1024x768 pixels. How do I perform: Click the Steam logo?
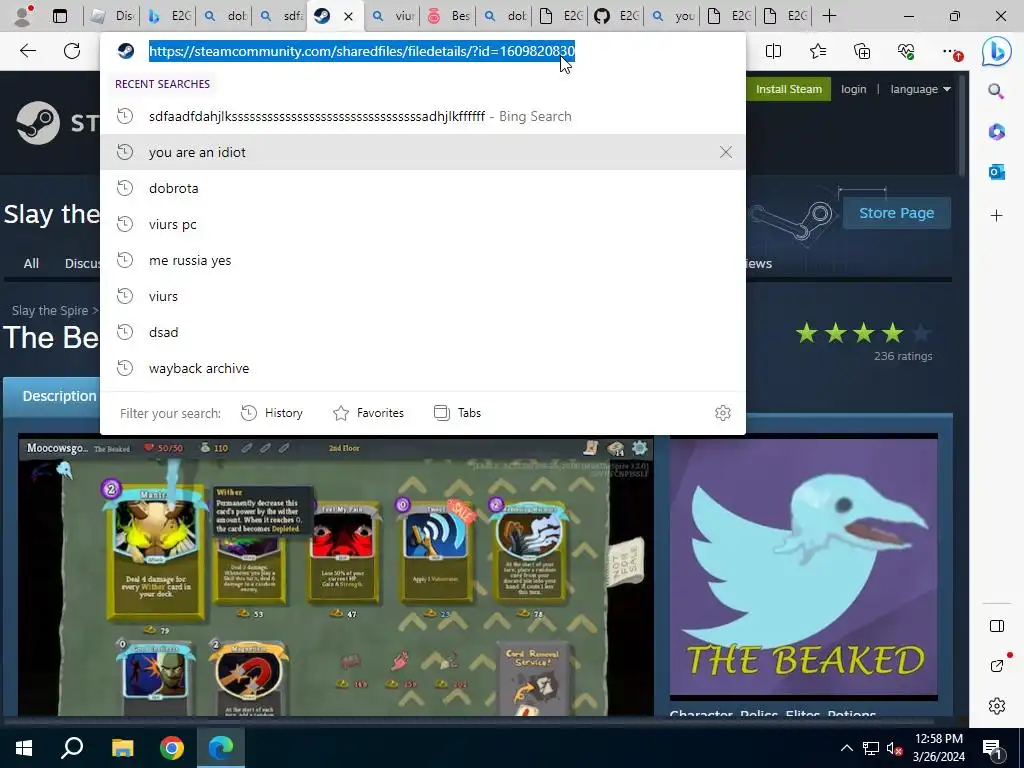[x=38, y=123]
